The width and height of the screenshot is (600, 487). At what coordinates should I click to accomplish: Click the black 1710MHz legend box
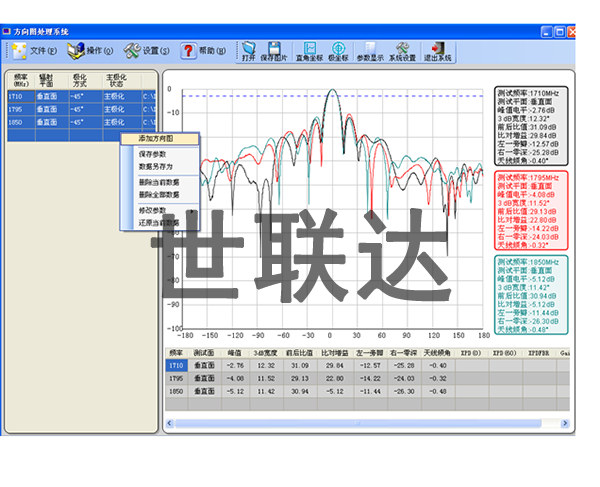point(531,127)
